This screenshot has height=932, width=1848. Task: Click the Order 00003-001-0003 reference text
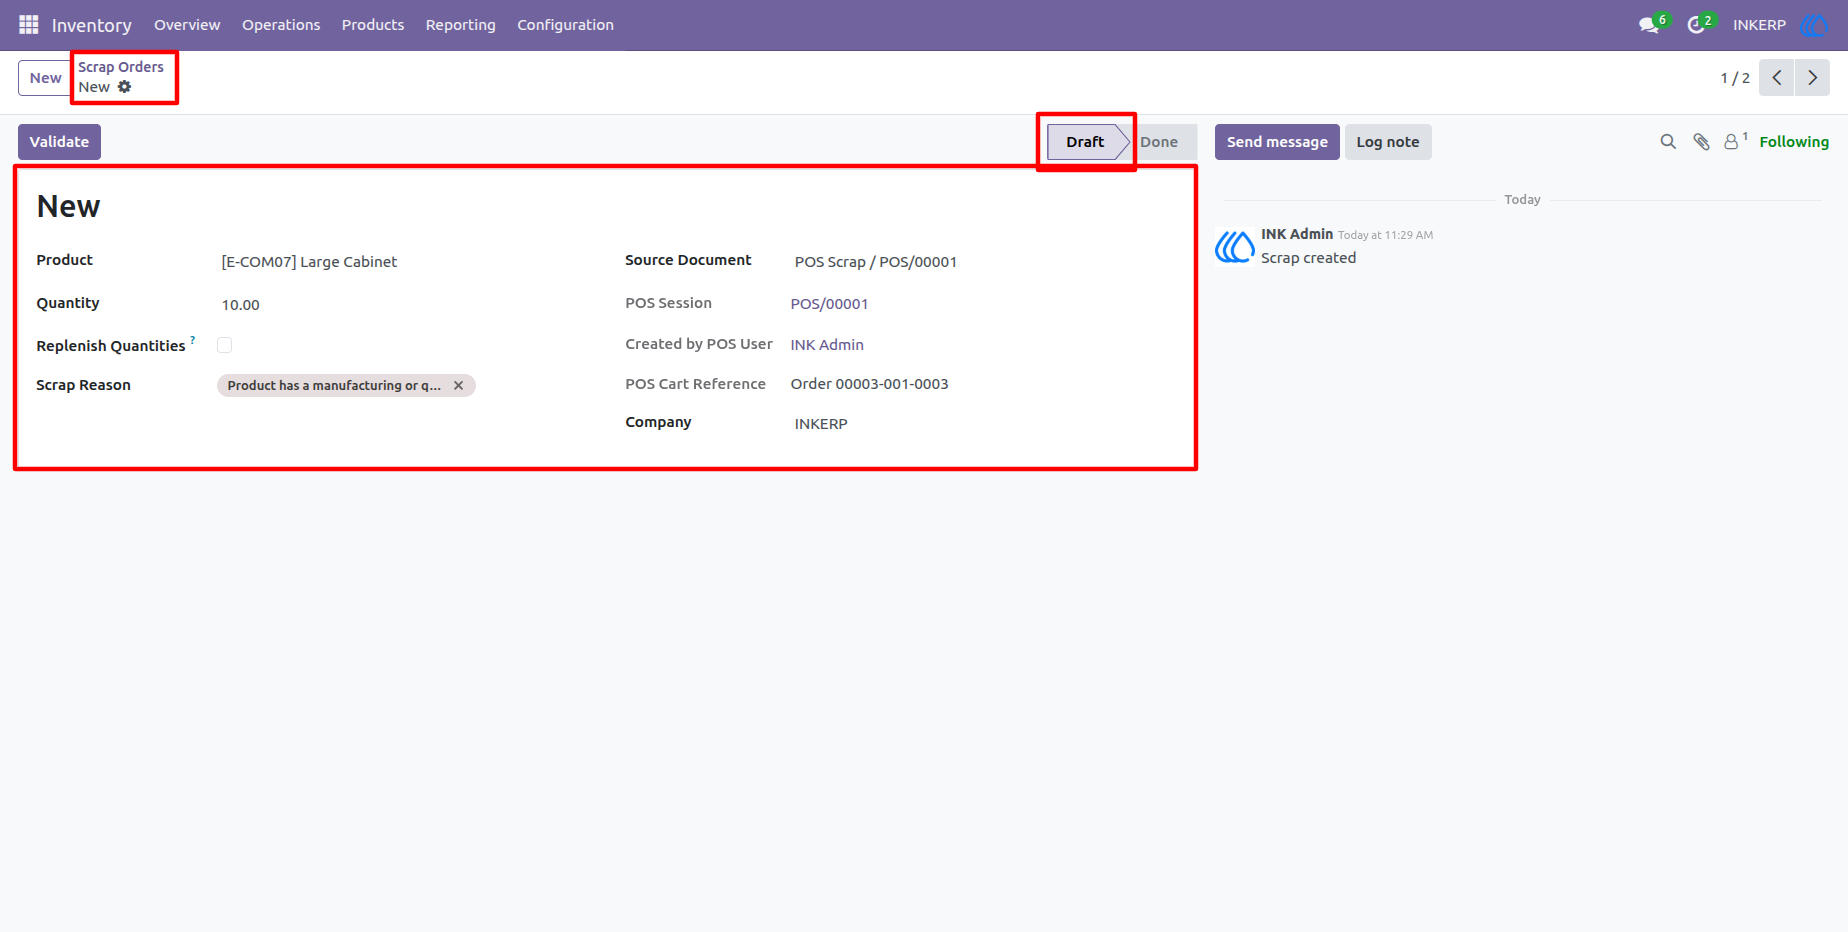[x=869, y=384]
